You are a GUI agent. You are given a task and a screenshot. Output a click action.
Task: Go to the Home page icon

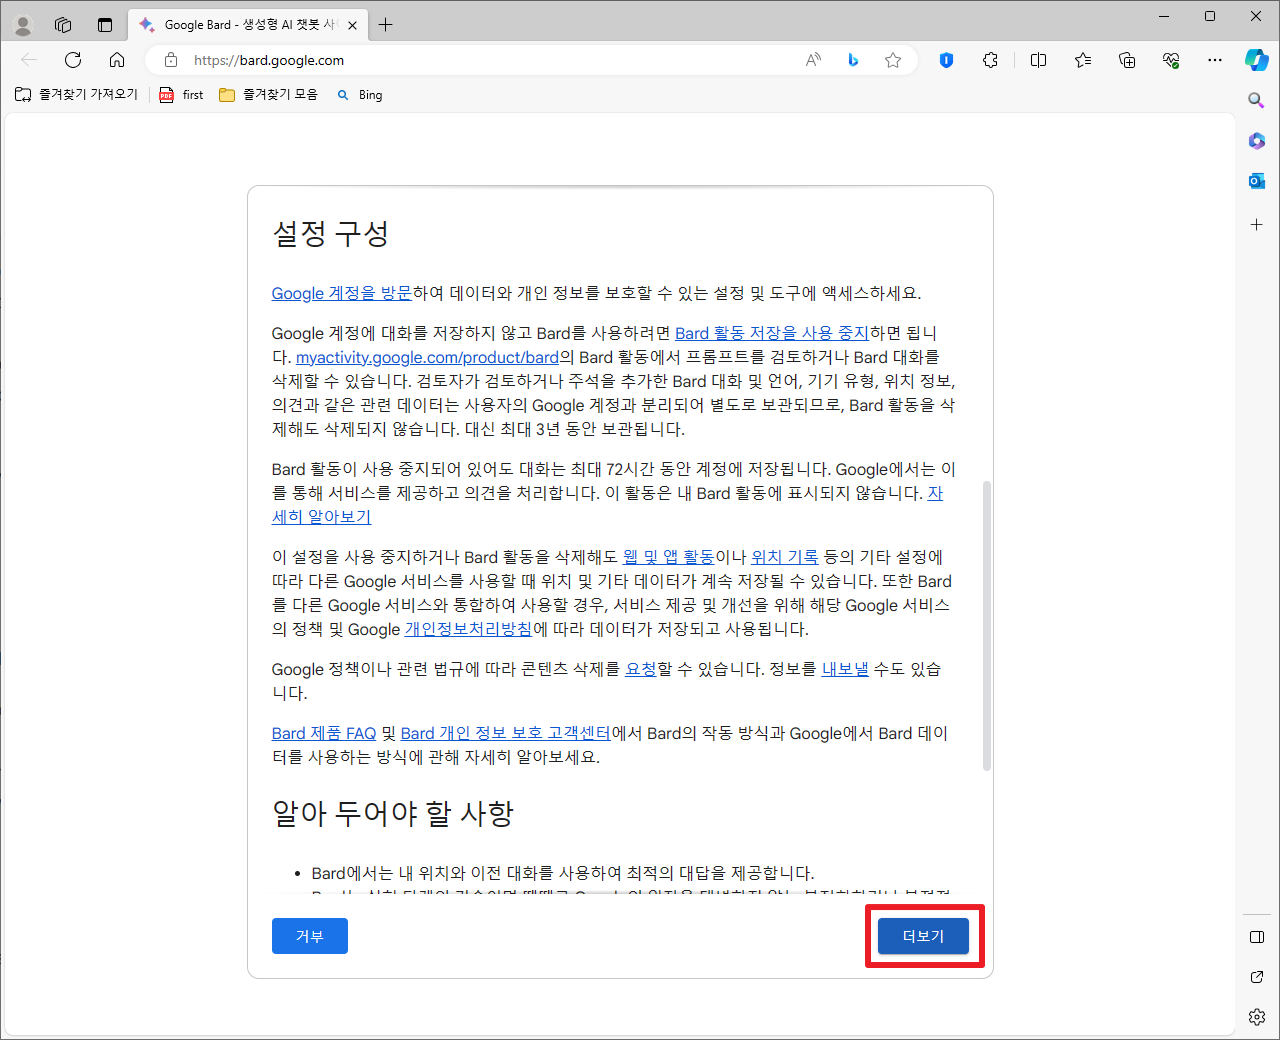[x=117, y=60]
